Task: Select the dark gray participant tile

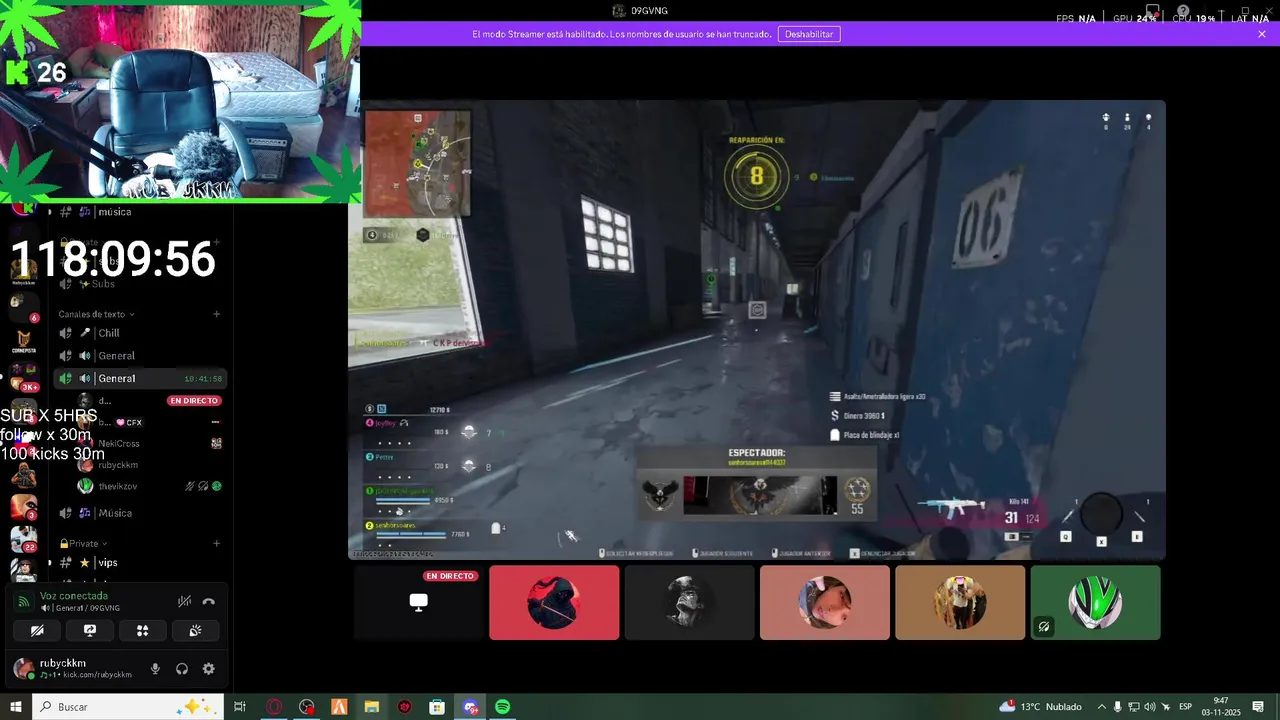Action: coord(690,602)
